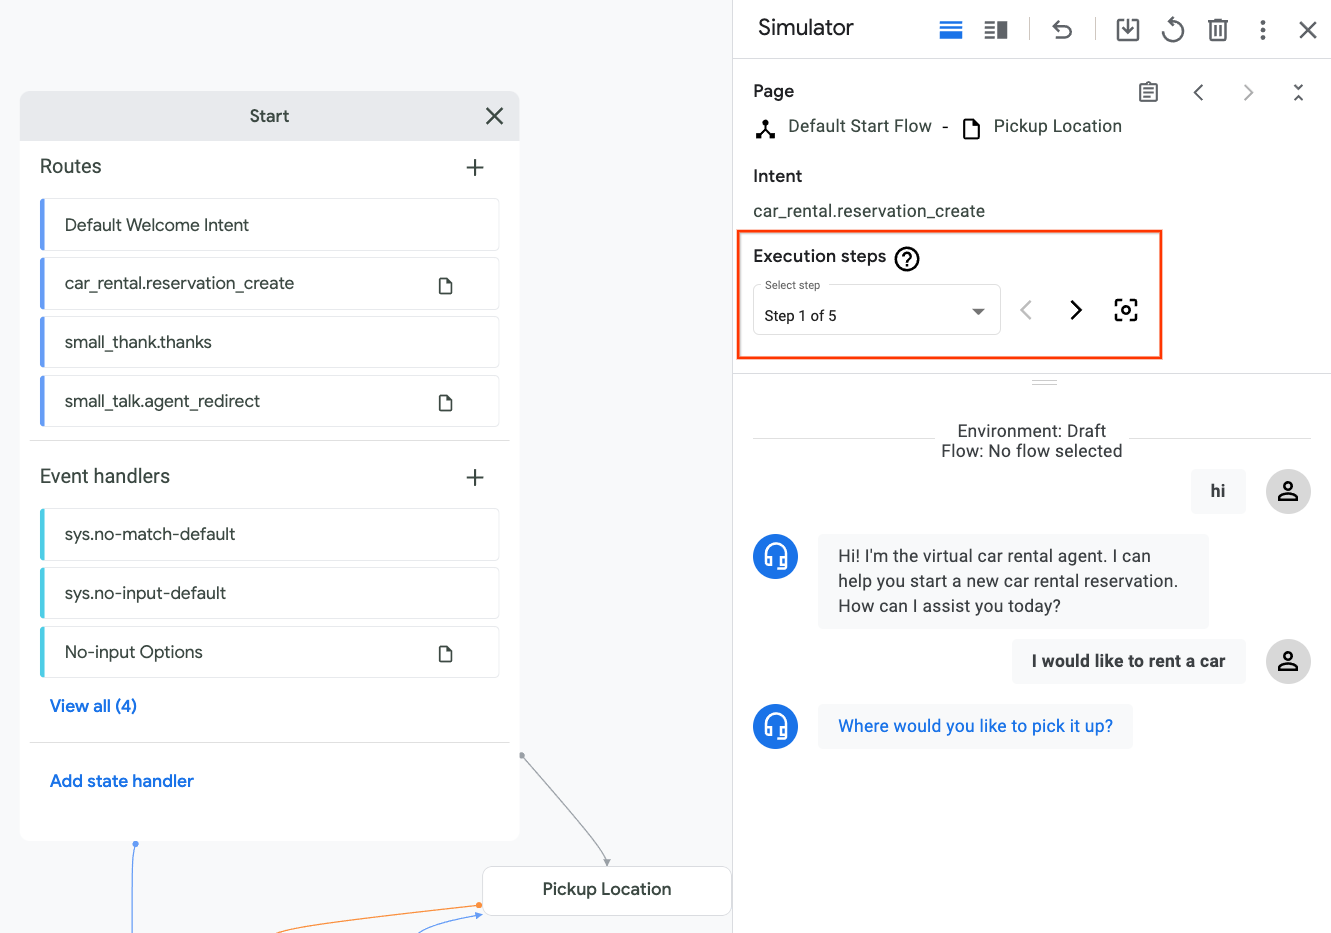
Task: Click the clipboard icon beside Page heading
Action: (1148, 92)
